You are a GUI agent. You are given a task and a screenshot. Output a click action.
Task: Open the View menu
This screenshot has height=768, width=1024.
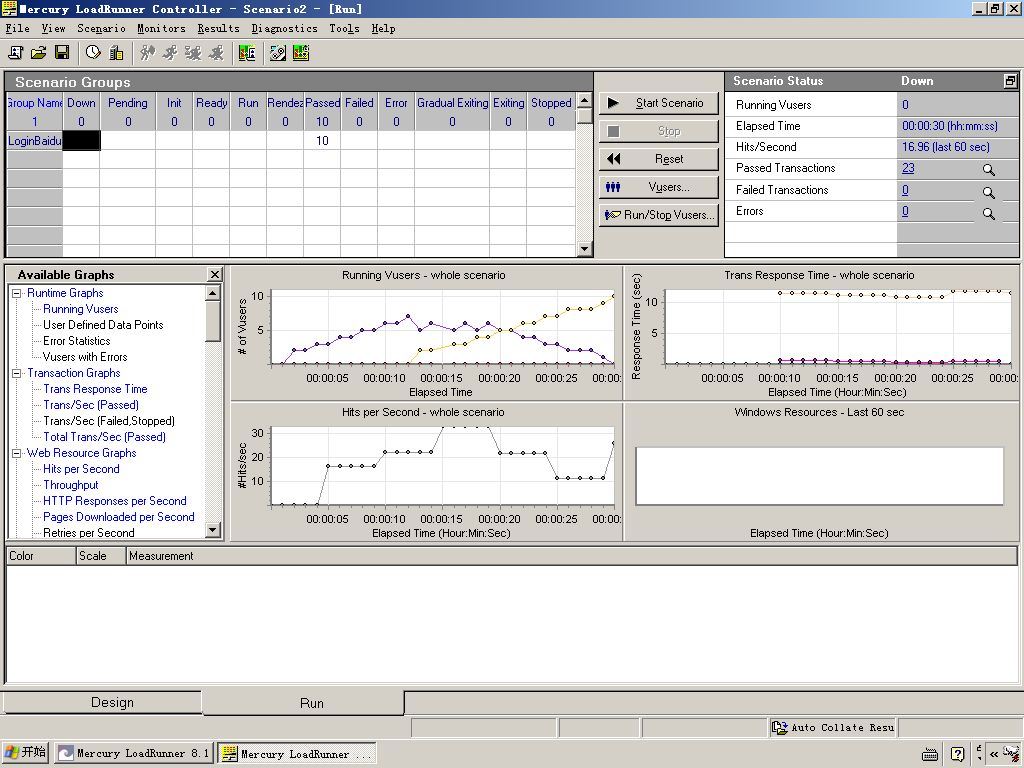tap(54, 29)
